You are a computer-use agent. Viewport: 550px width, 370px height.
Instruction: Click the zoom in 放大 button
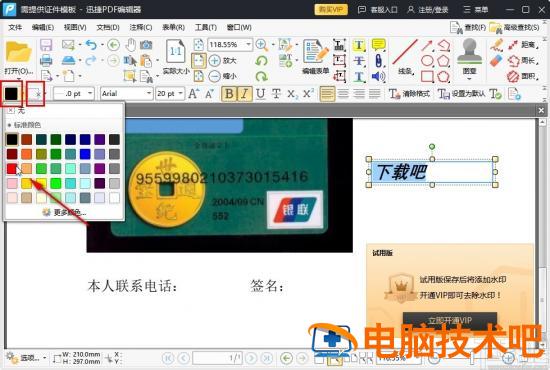tap(223, 60)
